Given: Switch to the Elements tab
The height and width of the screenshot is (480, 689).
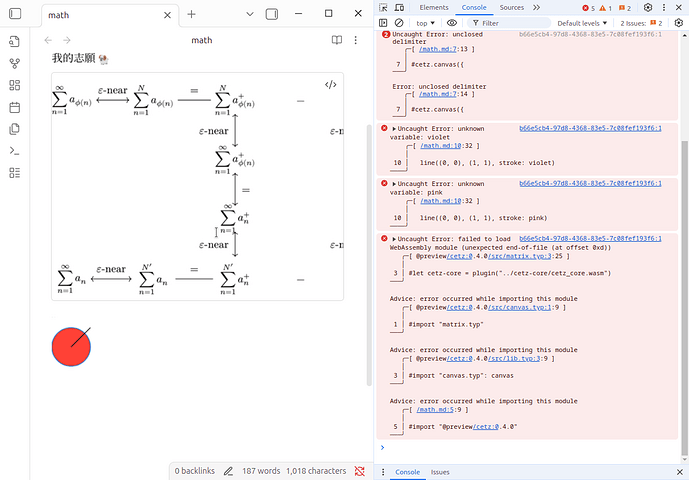Looking at the screenshot, I should [x=433, y=7].
